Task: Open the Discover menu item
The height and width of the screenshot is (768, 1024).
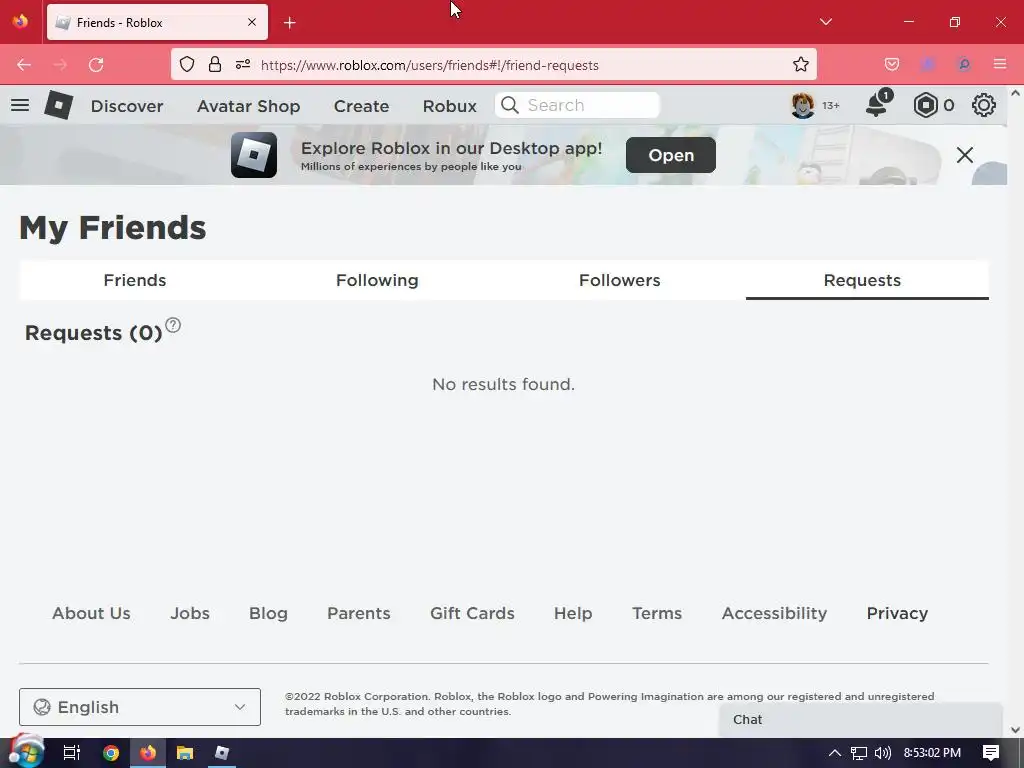Action: [x=127, y=106]
